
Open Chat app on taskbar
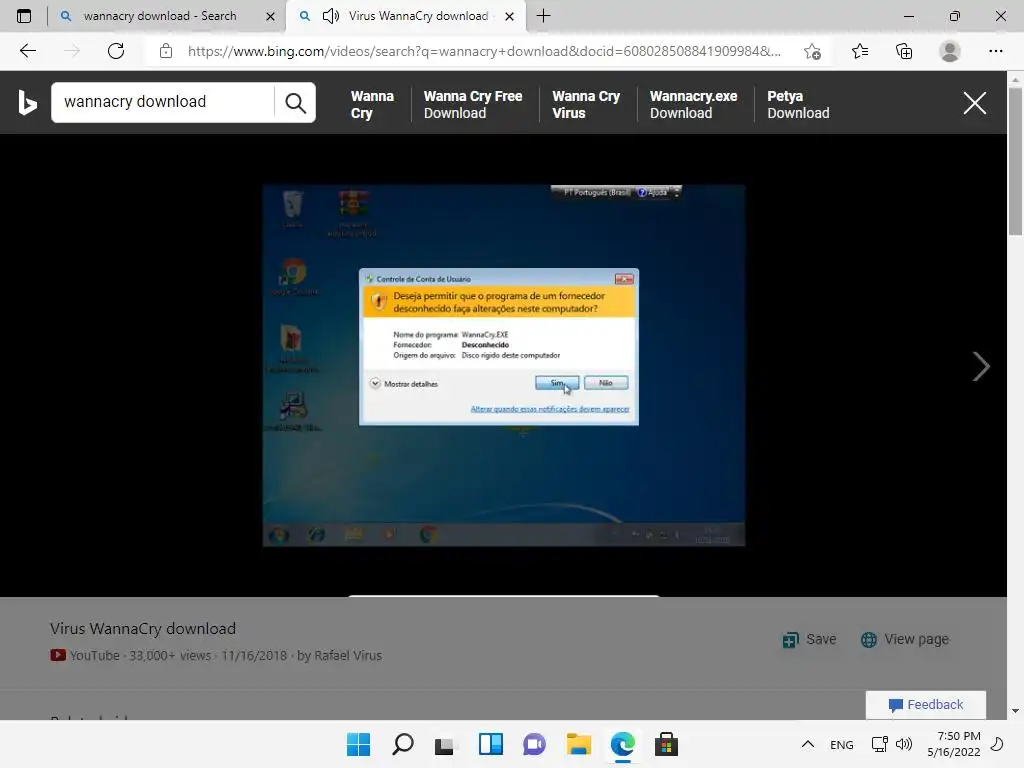pos(534,744)
